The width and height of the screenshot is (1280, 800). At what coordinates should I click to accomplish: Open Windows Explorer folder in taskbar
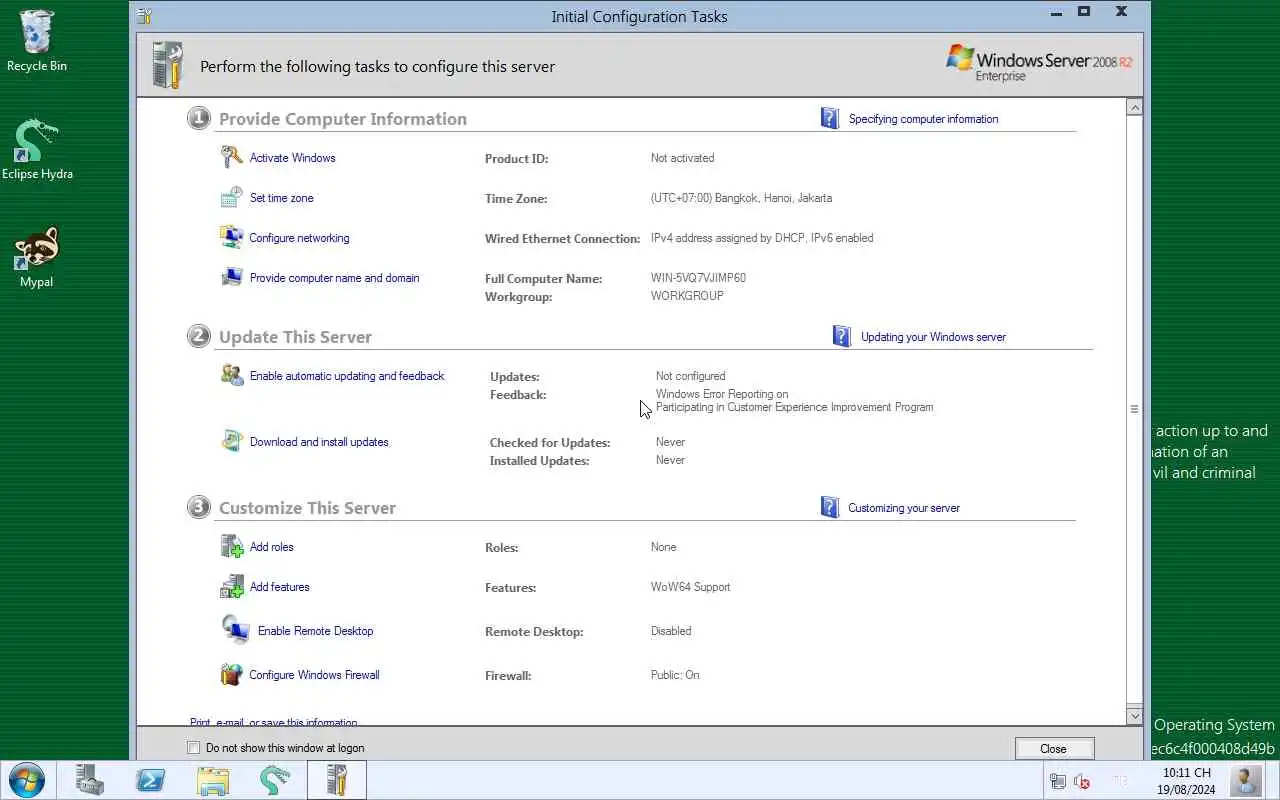pyautogui.click(x=213, y=780)
